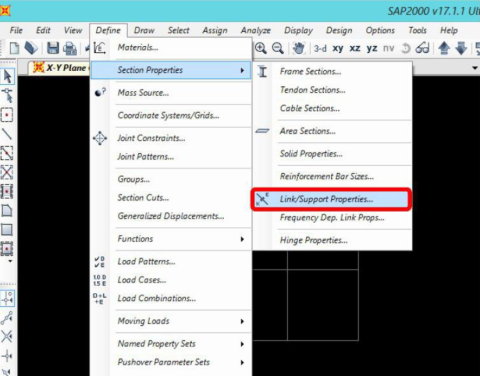Choose Load Cases... menu item
480x376 pixels.
click(171, 280)
